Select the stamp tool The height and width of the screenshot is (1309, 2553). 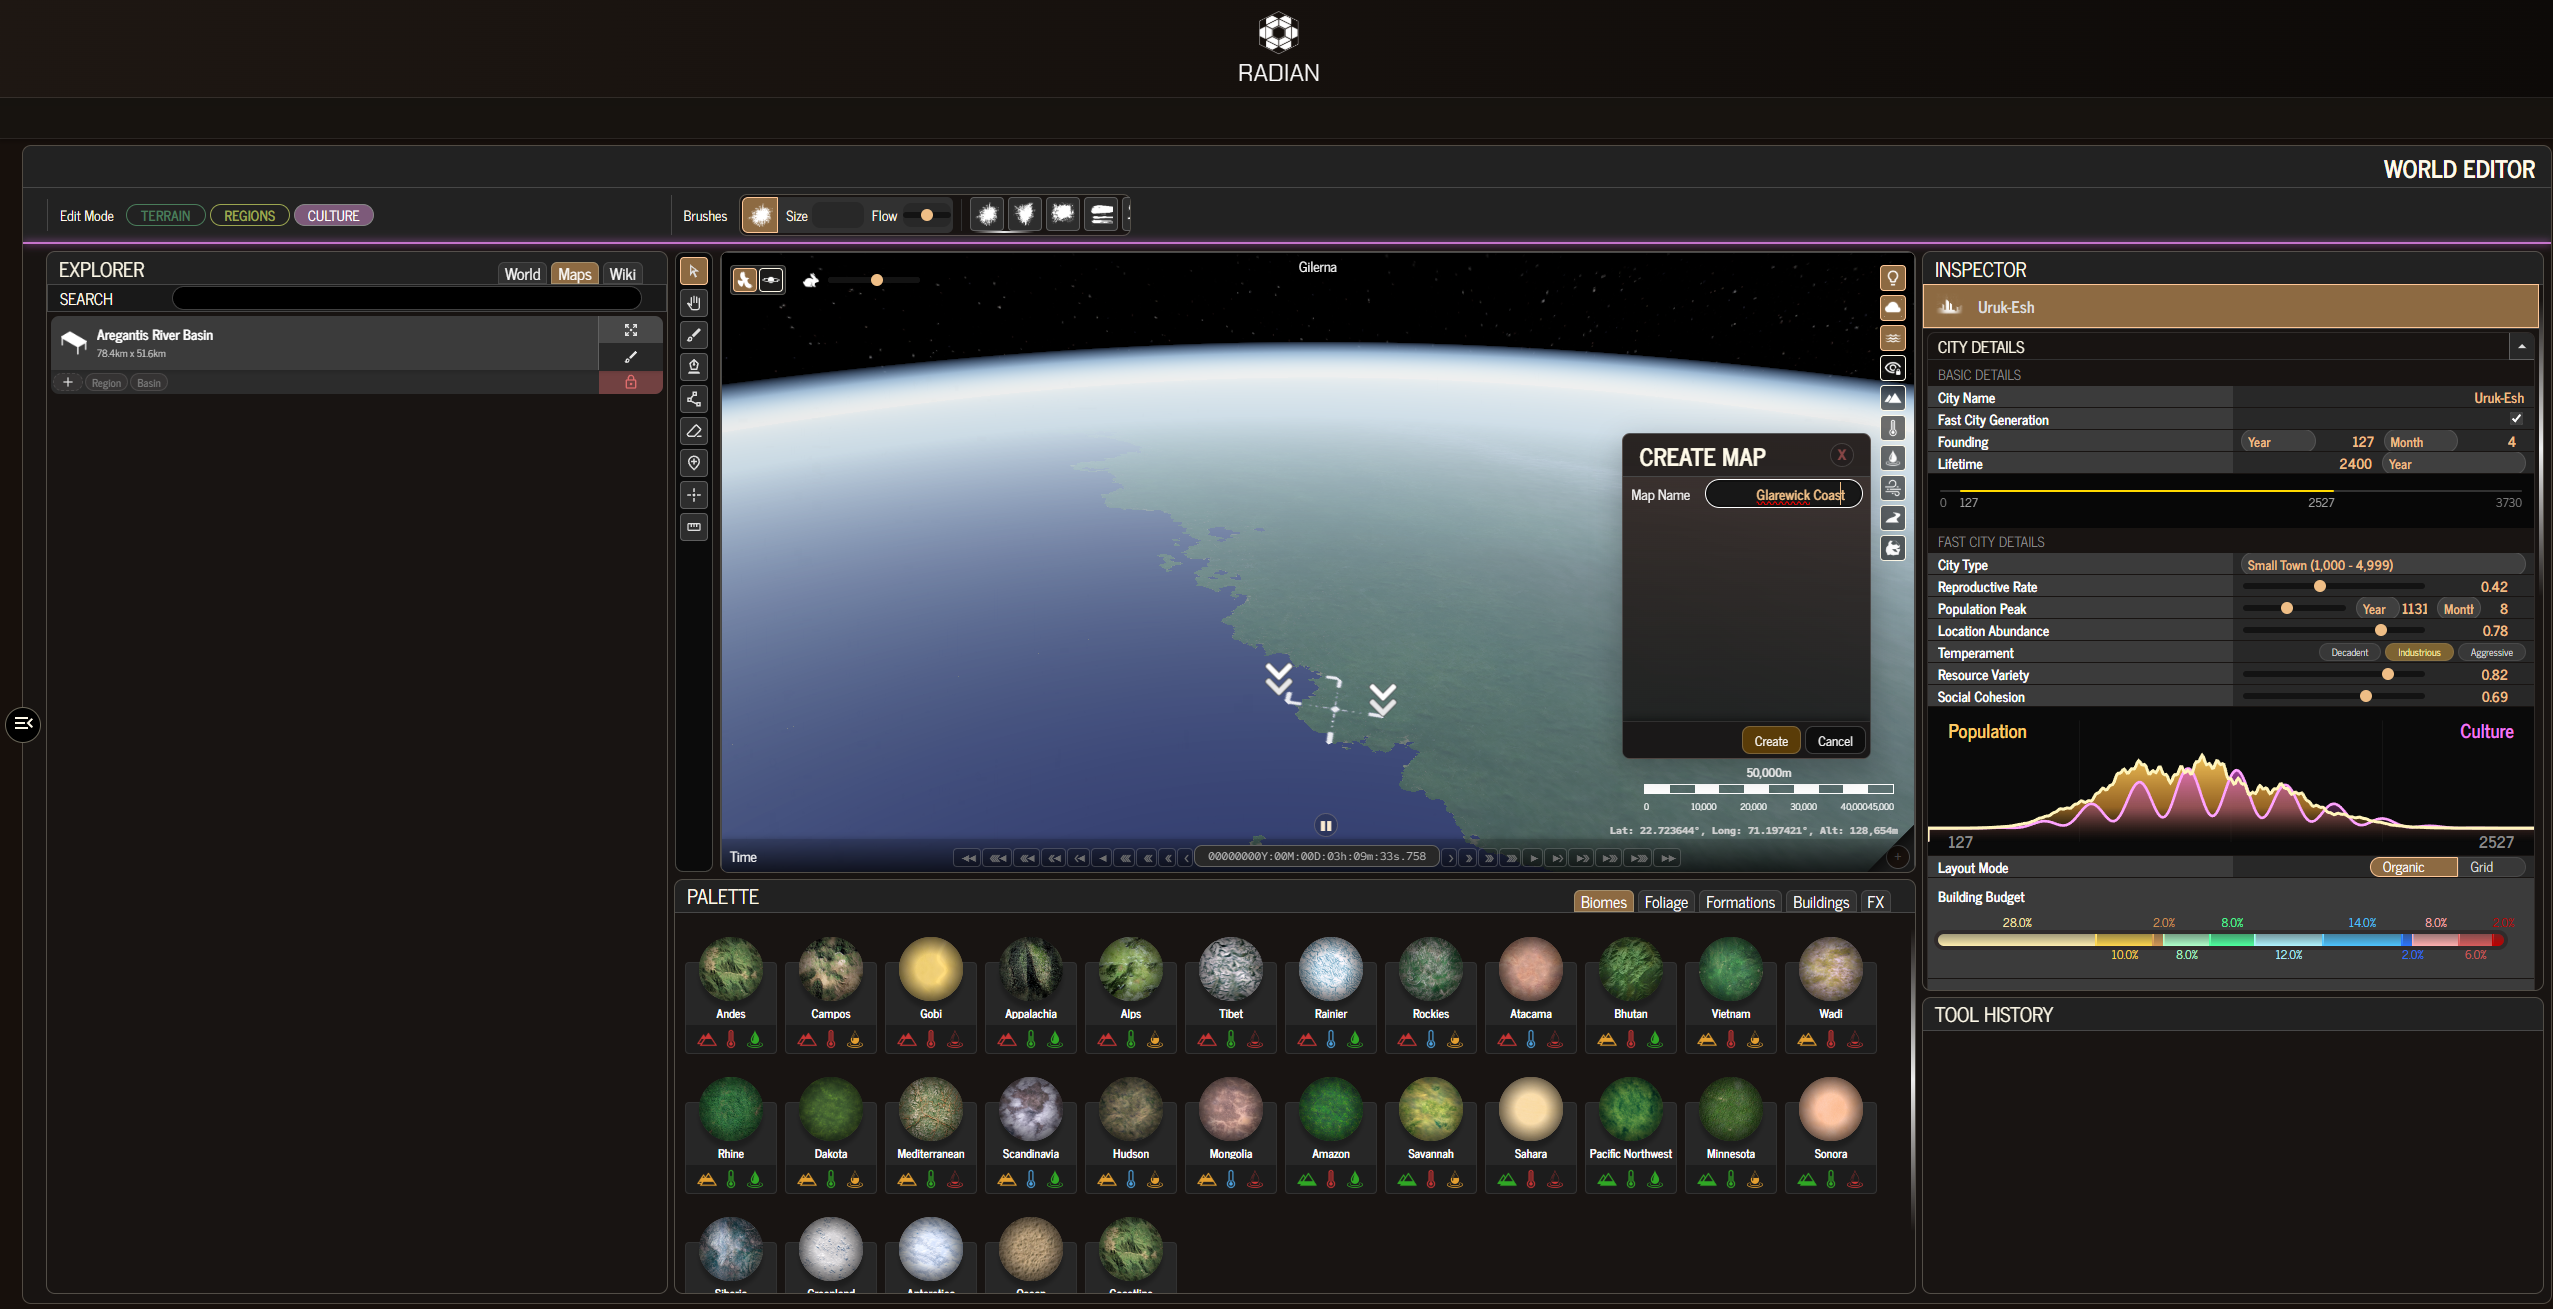pyautogui.click(x=694, y=367)
